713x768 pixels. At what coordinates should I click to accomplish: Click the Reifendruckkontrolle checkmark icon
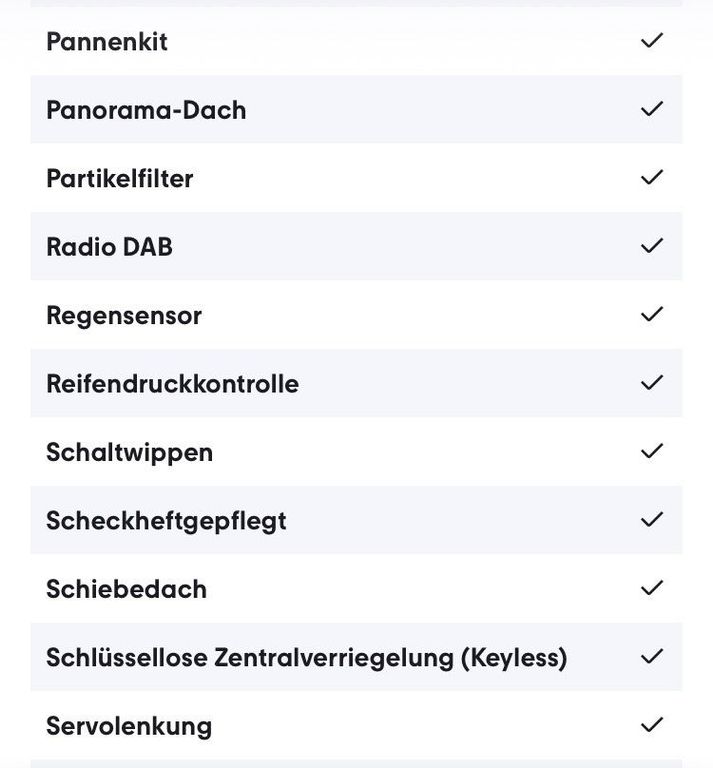click(652, 383)
